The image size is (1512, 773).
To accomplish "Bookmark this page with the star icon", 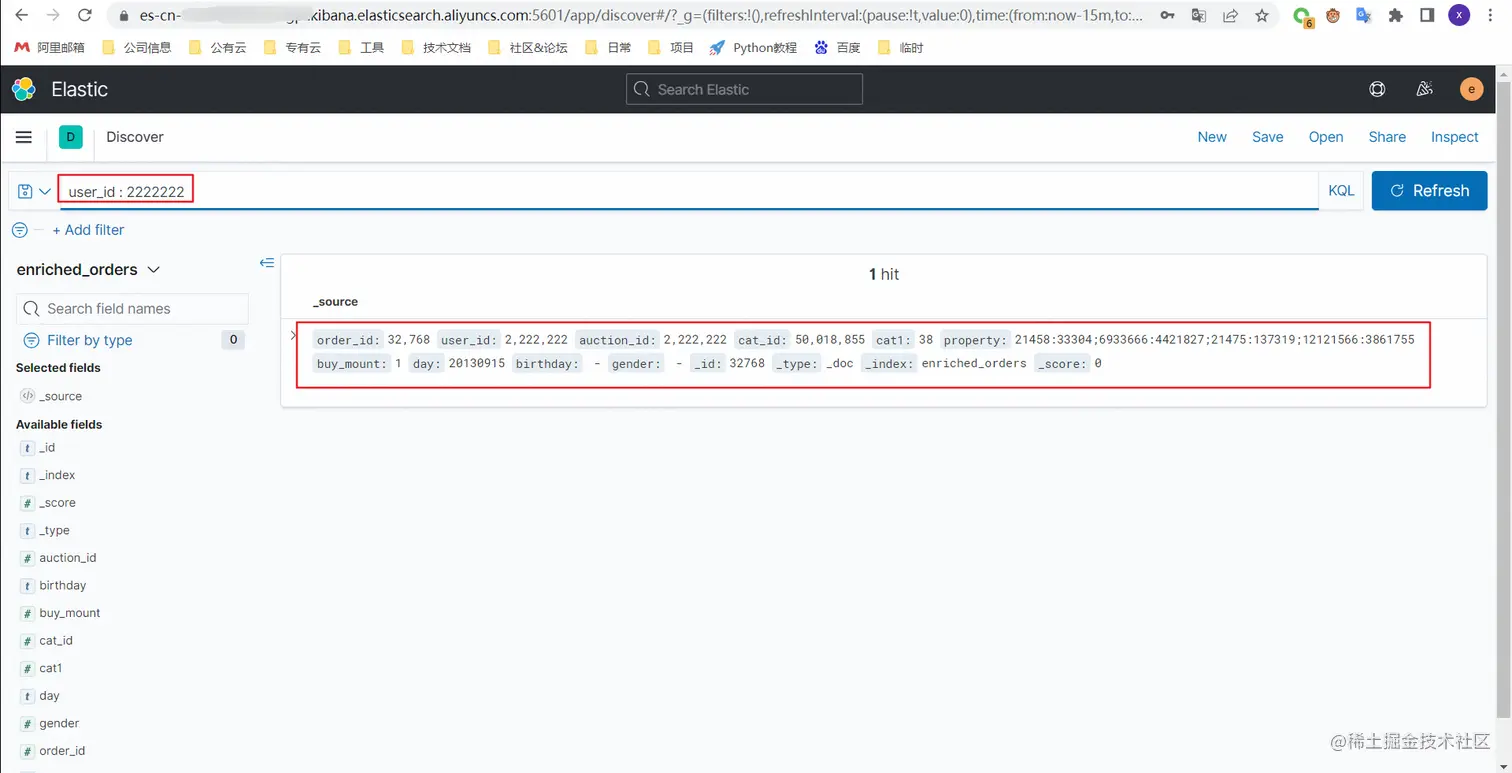I will [1262, 15].
